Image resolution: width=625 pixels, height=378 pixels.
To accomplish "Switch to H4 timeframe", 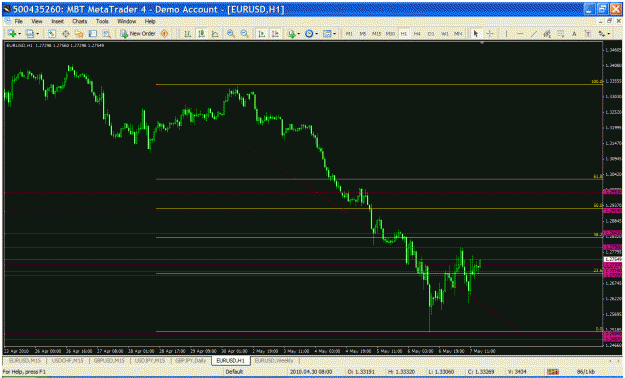I will tap(417, 34).
